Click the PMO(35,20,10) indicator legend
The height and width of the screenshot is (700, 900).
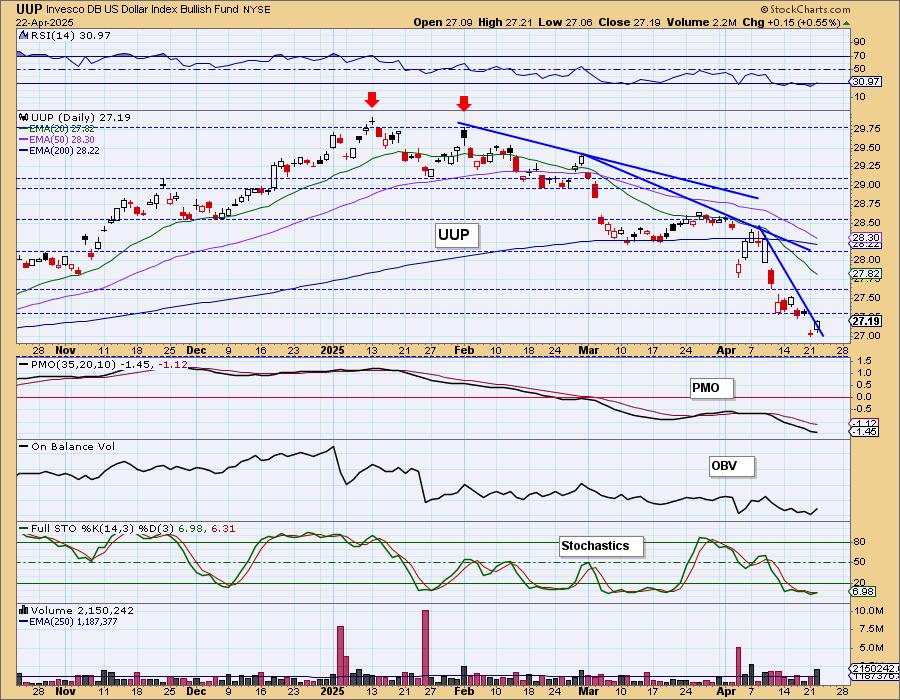(103, 364)
